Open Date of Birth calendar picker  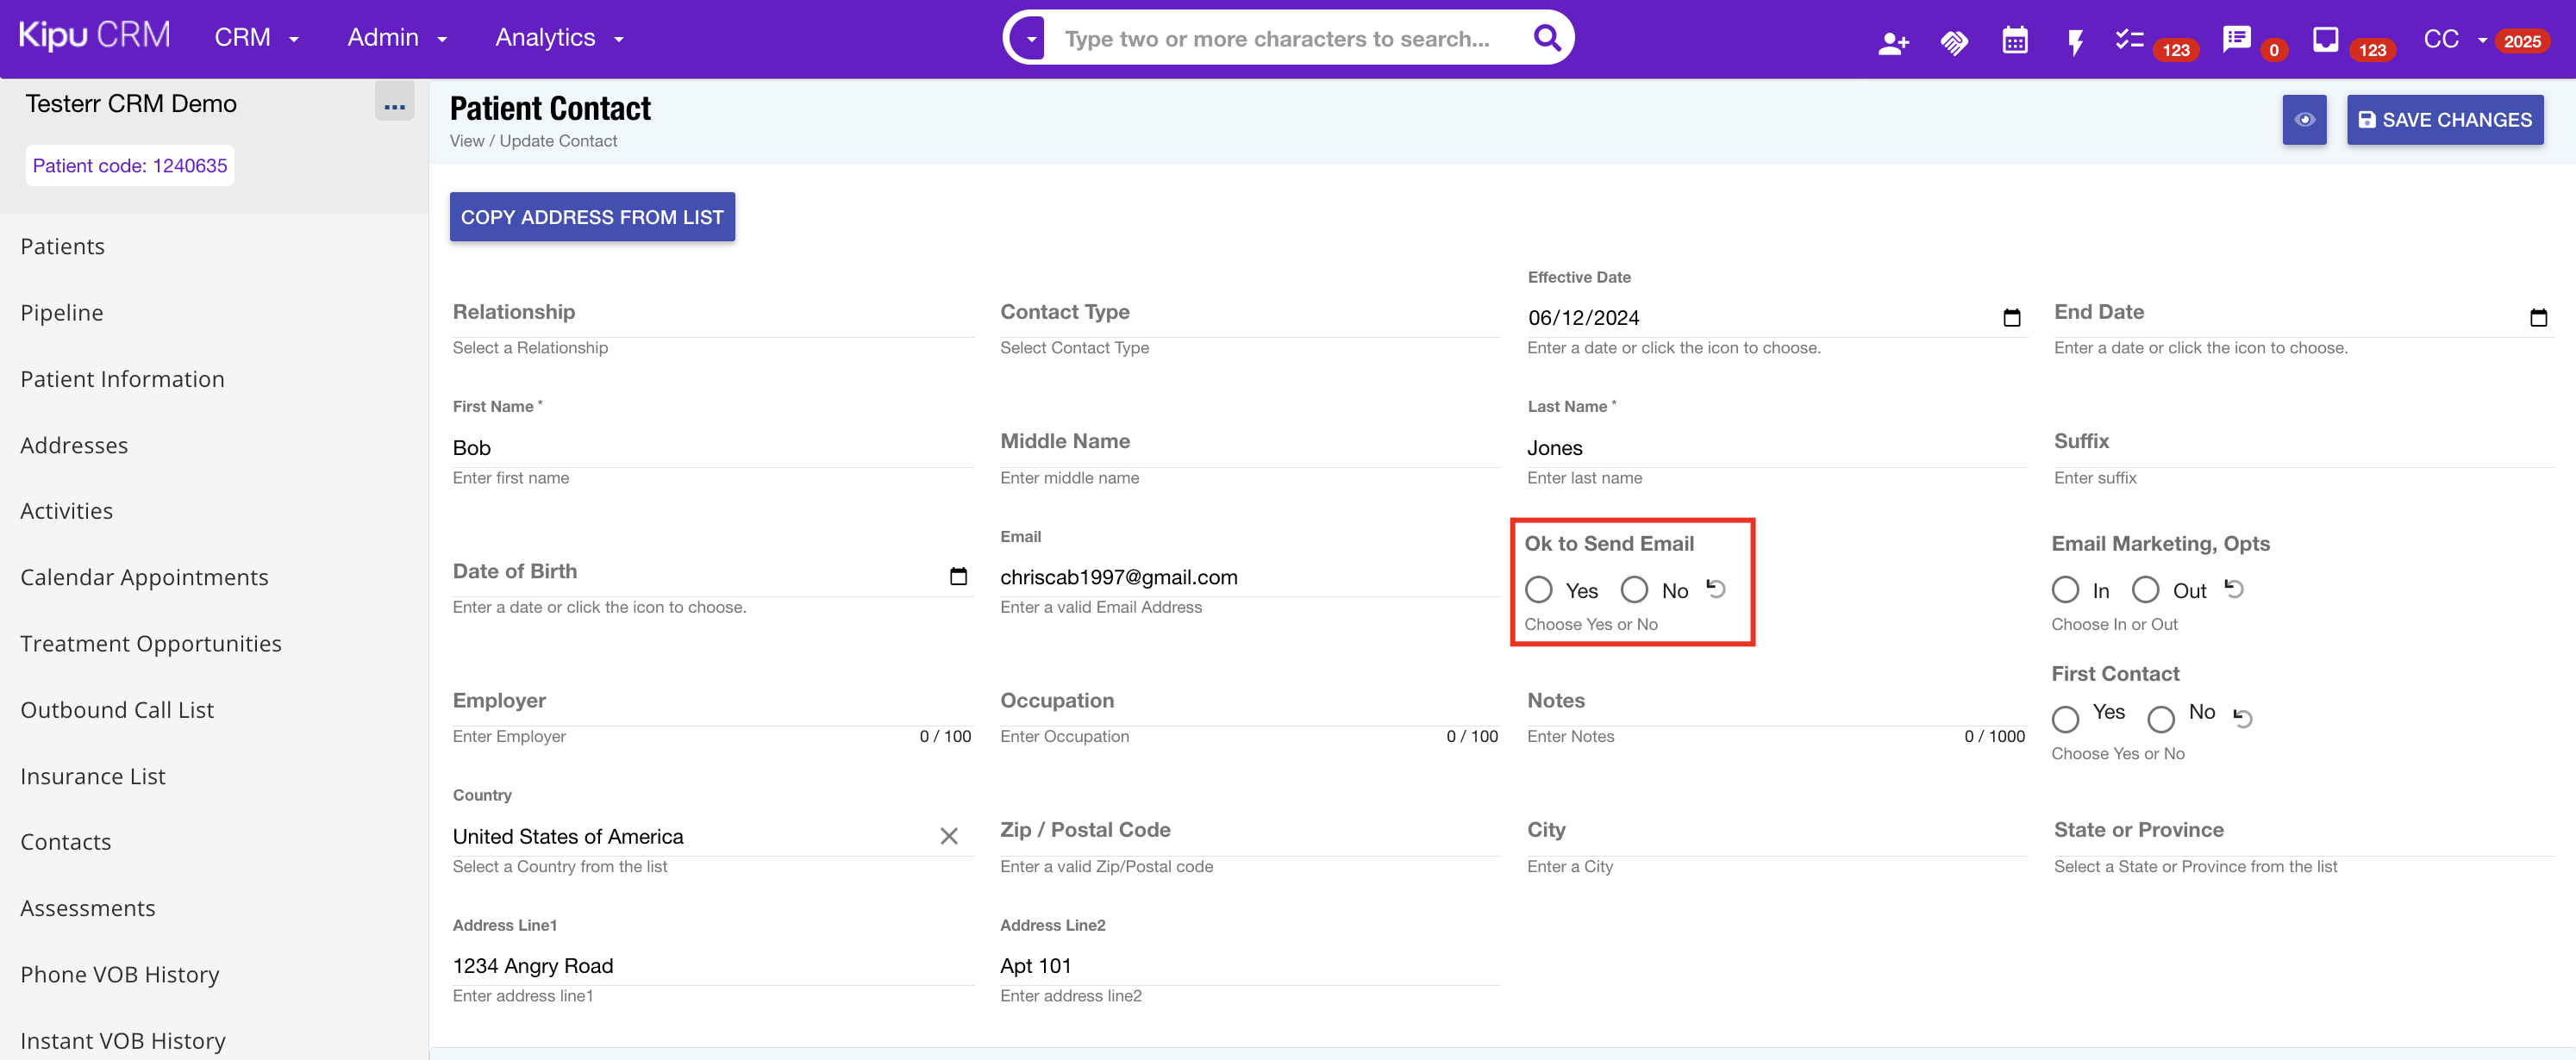(958, 576)
